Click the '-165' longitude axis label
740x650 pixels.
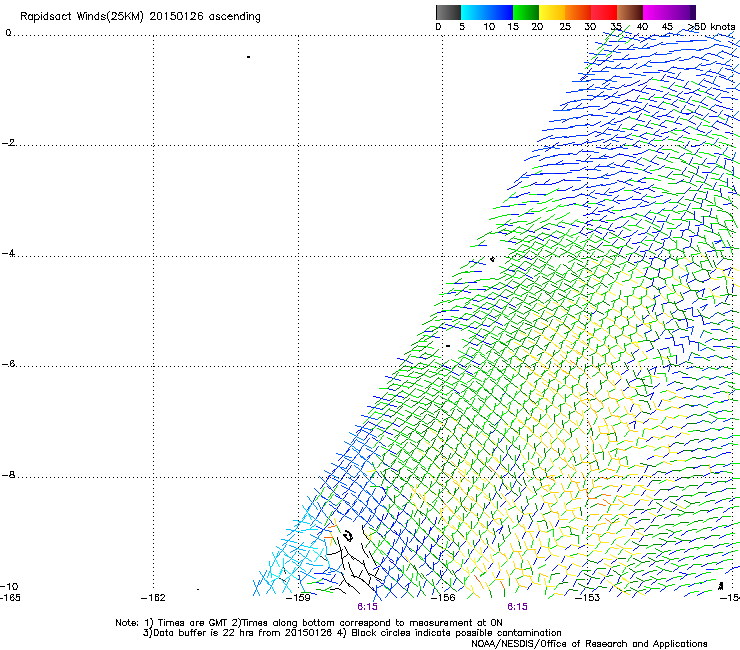point(10,598)
